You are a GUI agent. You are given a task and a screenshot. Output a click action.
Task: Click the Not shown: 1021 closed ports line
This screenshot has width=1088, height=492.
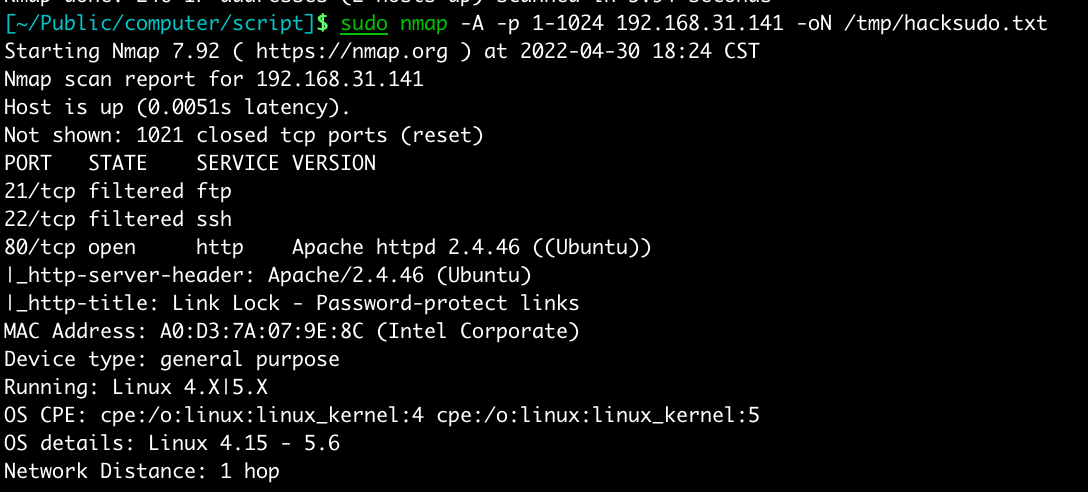244,135
